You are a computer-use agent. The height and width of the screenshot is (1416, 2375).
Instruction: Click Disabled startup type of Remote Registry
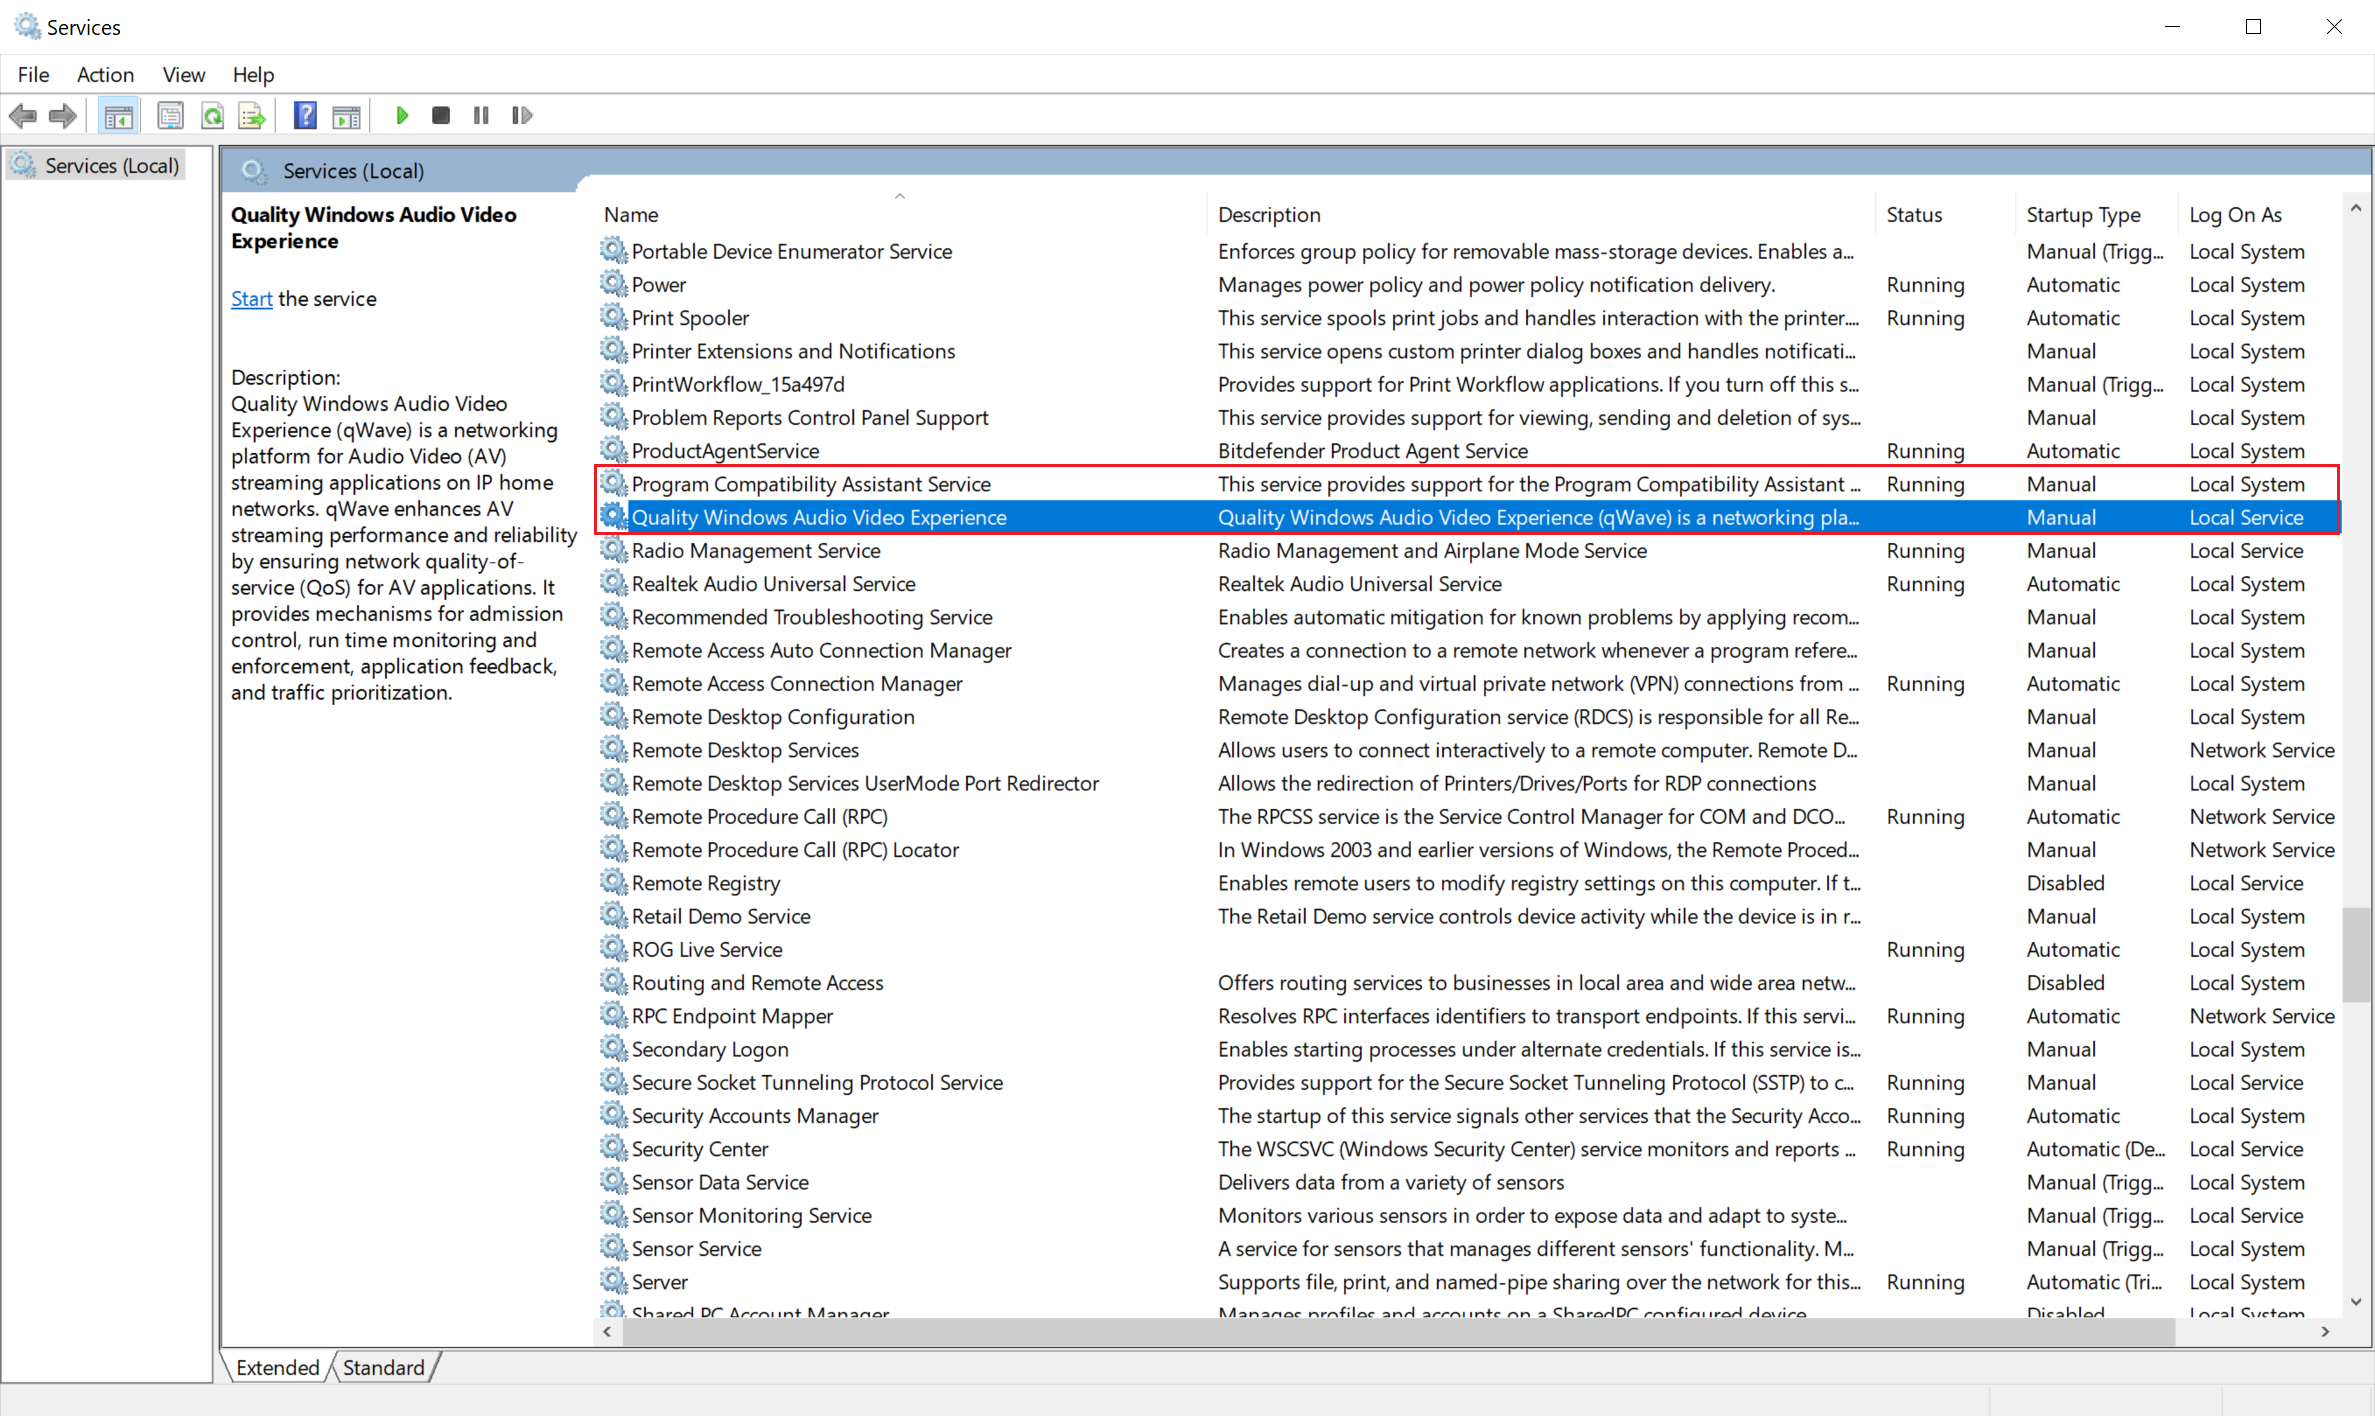tap(2065, 883)
